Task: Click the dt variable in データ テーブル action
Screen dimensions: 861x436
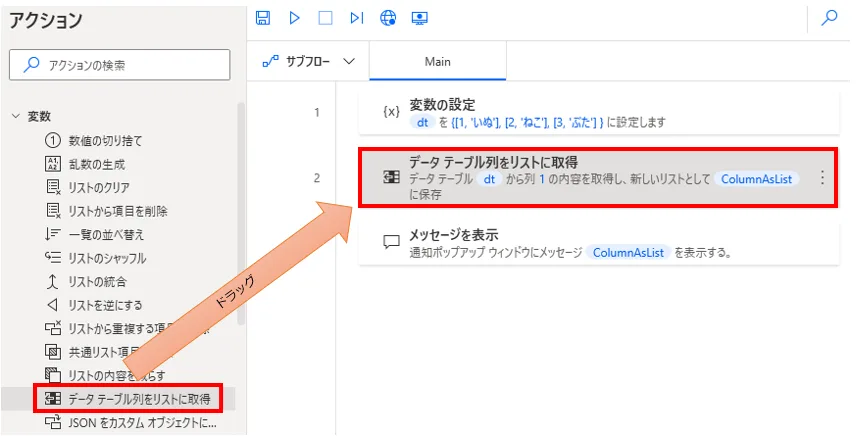Action: [x=488, y=179]
